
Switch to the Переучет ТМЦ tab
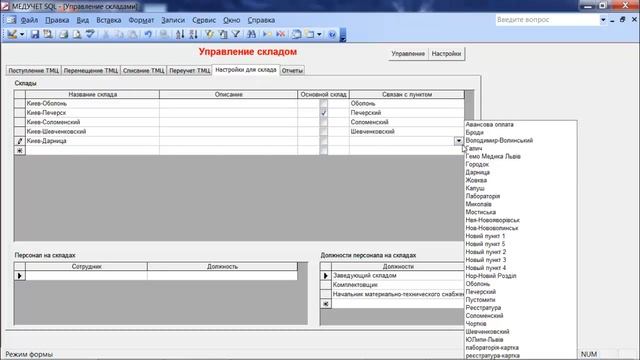(x=189, y=71)
